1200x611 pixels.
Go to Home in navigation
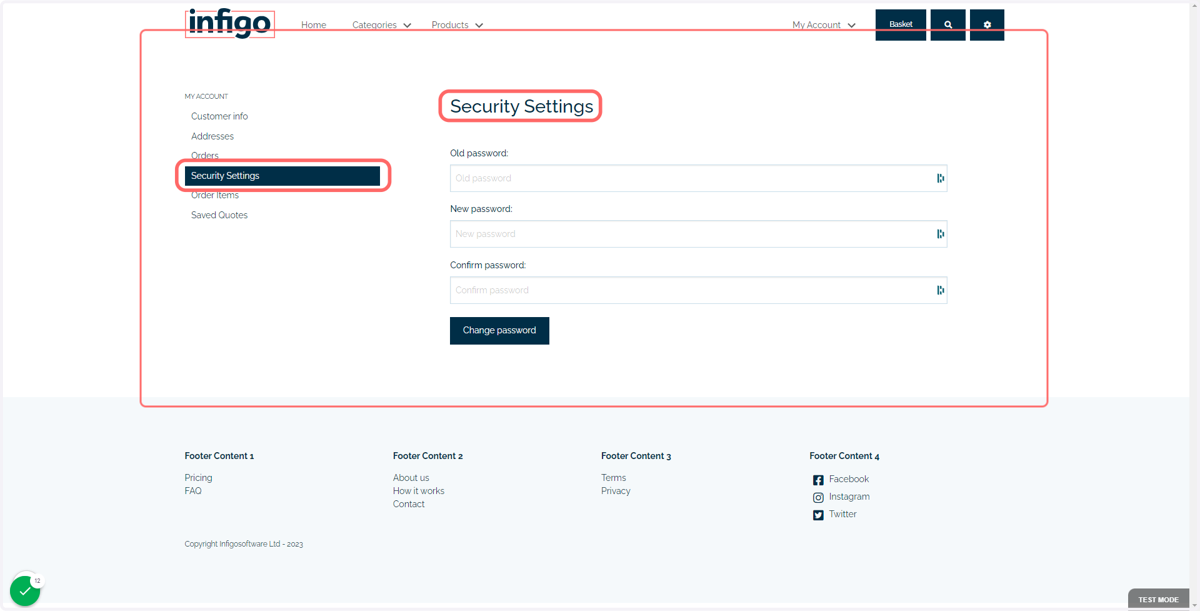314,25
